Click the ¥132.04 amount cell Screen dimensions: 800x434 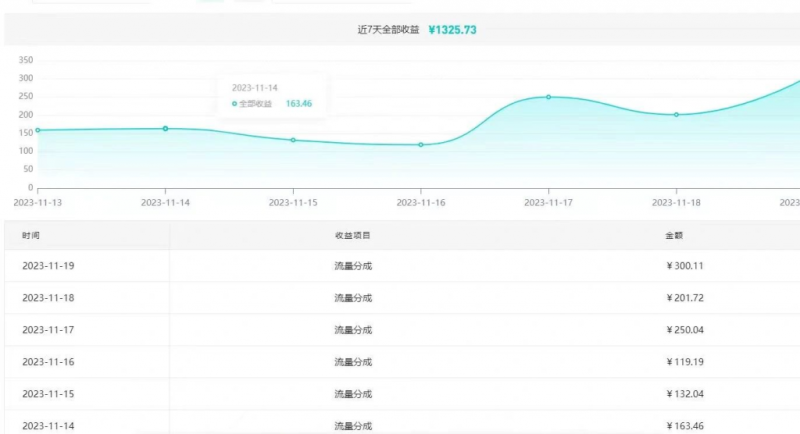(685, 394)
